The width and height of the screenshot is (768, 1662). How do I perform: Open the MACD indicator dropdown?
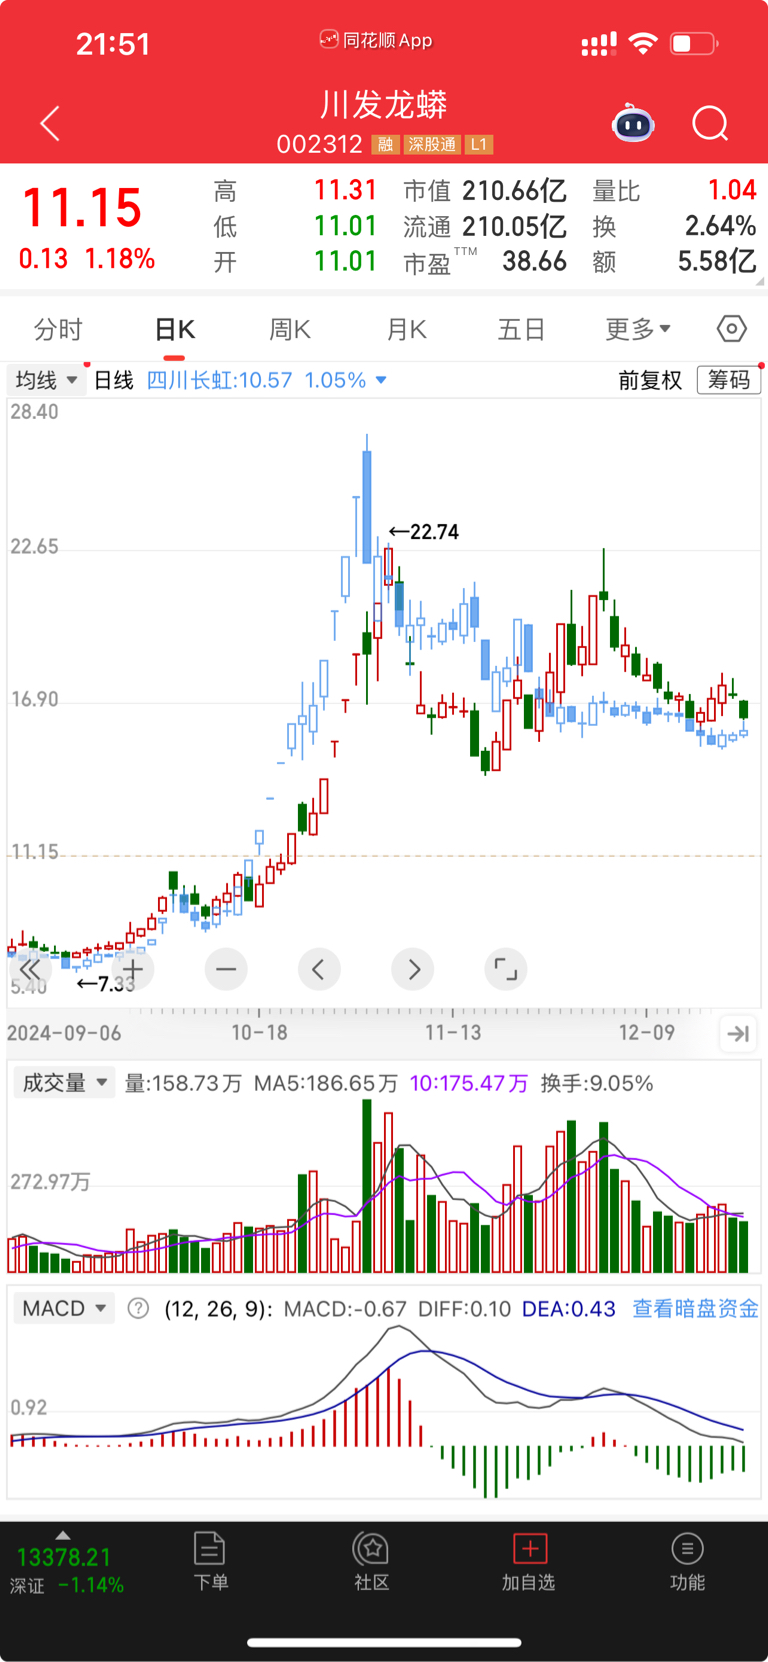point(64,1308)
